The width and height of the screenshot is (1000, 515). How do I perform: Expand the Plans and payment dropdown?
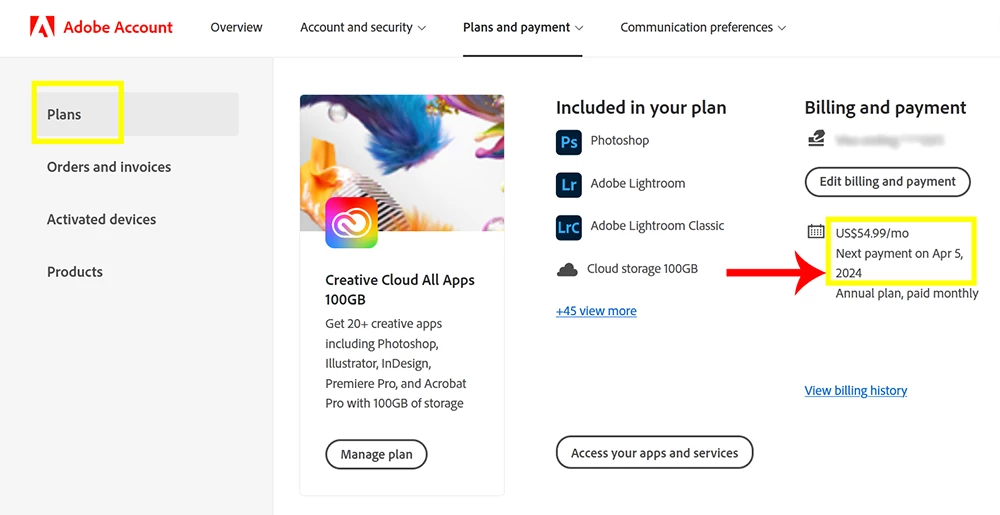tap(523, 28)
